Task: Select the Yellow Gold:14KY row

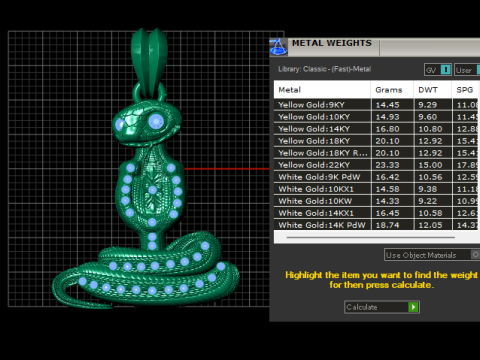Action: (x=376, y=129)
